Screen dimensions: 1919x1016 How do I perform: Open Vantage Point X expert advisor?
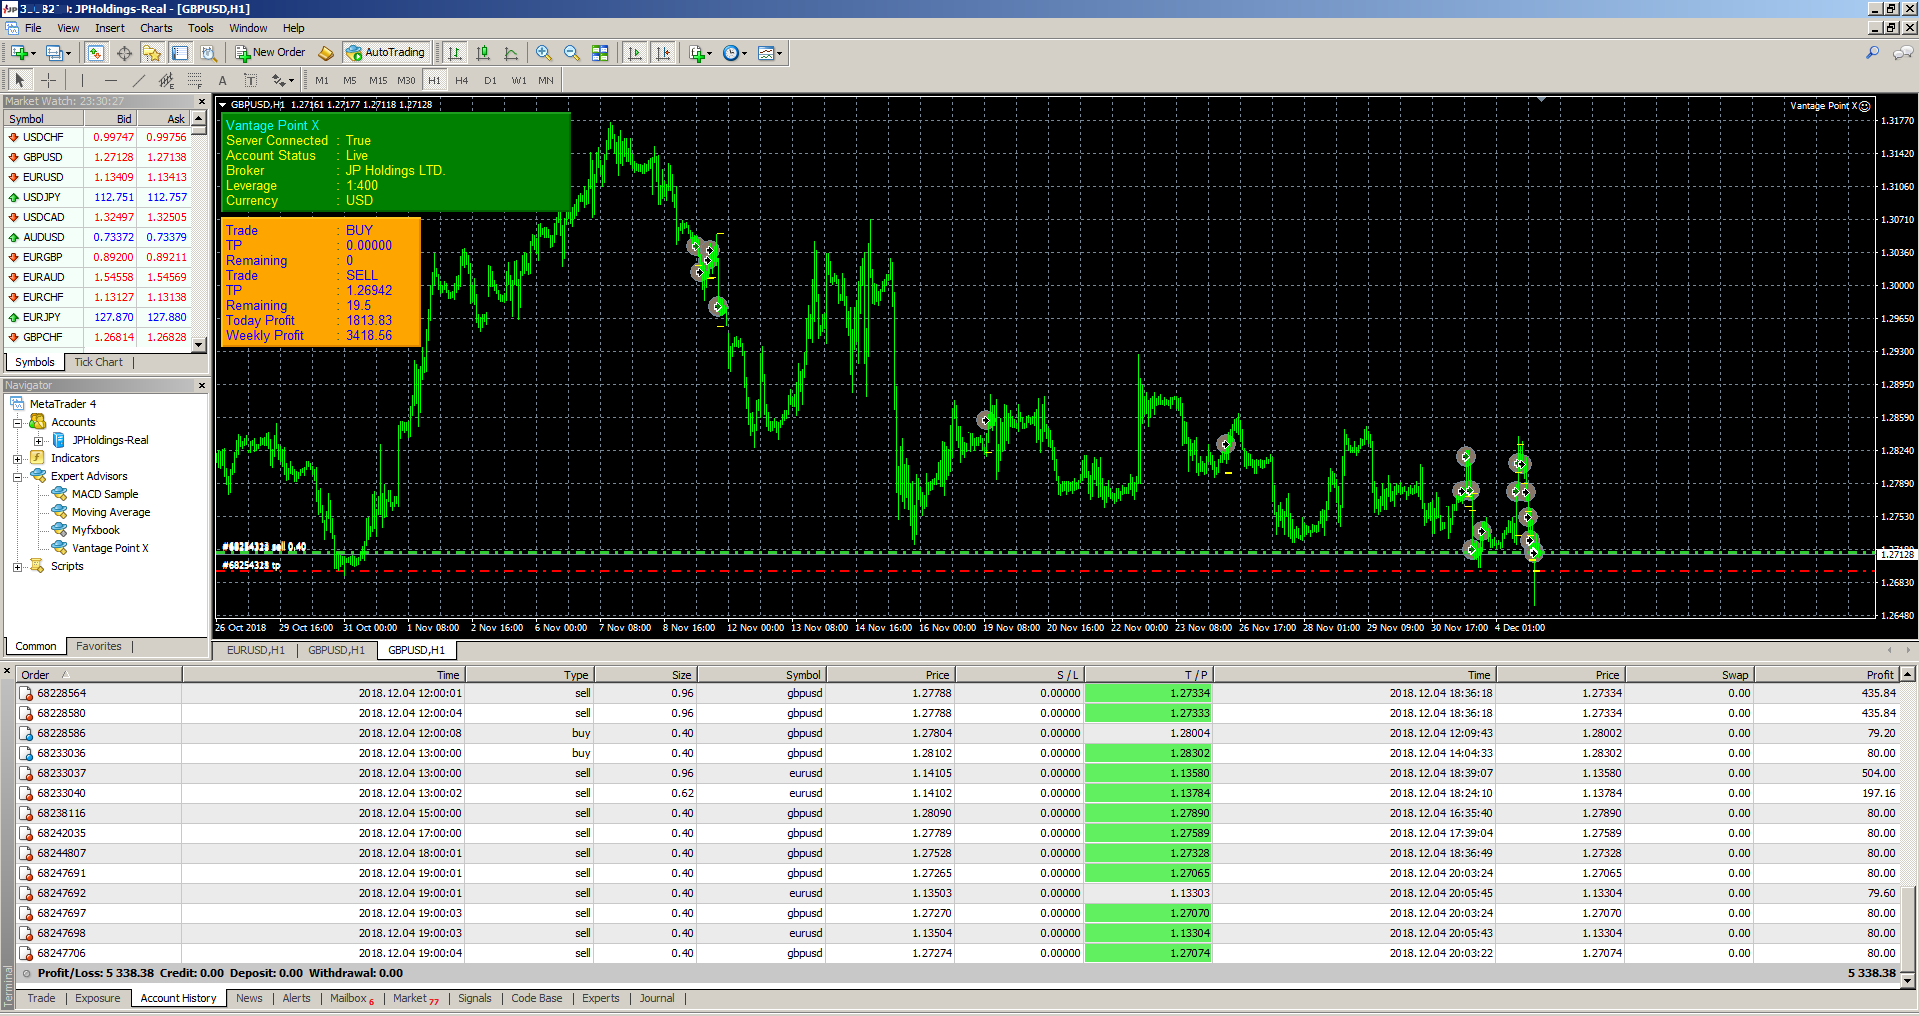(x=109, y=548)
